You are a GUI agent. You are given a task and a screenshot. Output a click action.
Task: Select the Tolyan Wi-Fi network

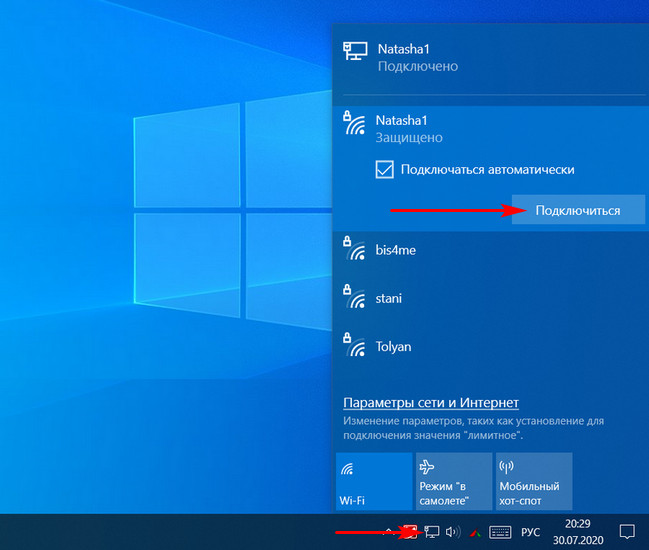click(490, 346)
